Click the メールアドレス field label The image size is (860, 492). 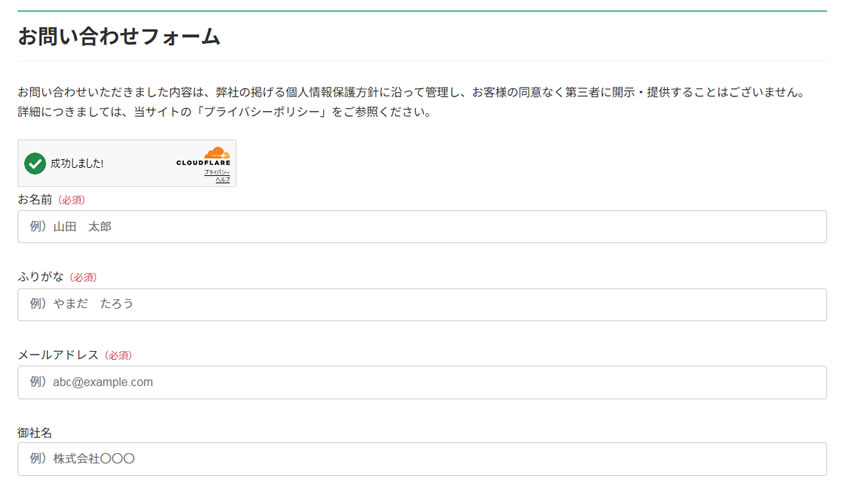[58, 355]
